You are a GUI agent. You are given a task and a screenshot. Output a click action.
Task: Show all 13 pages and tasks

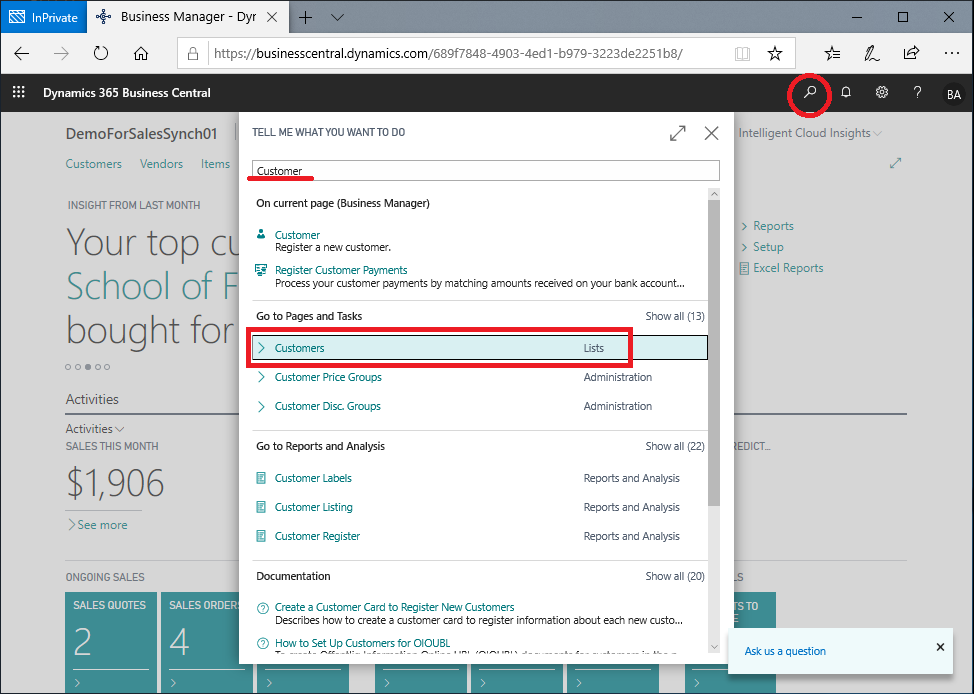[675, 316]
